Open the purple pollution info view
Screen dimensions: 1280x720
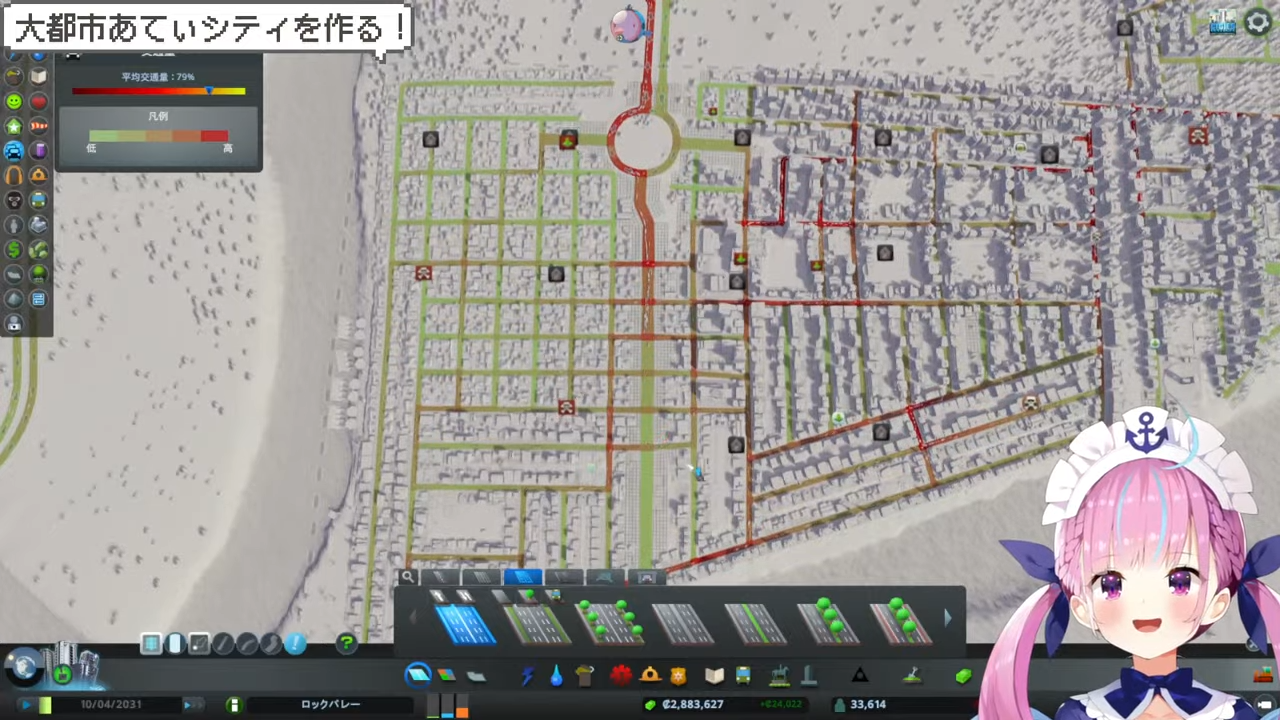tap(39, 151)
